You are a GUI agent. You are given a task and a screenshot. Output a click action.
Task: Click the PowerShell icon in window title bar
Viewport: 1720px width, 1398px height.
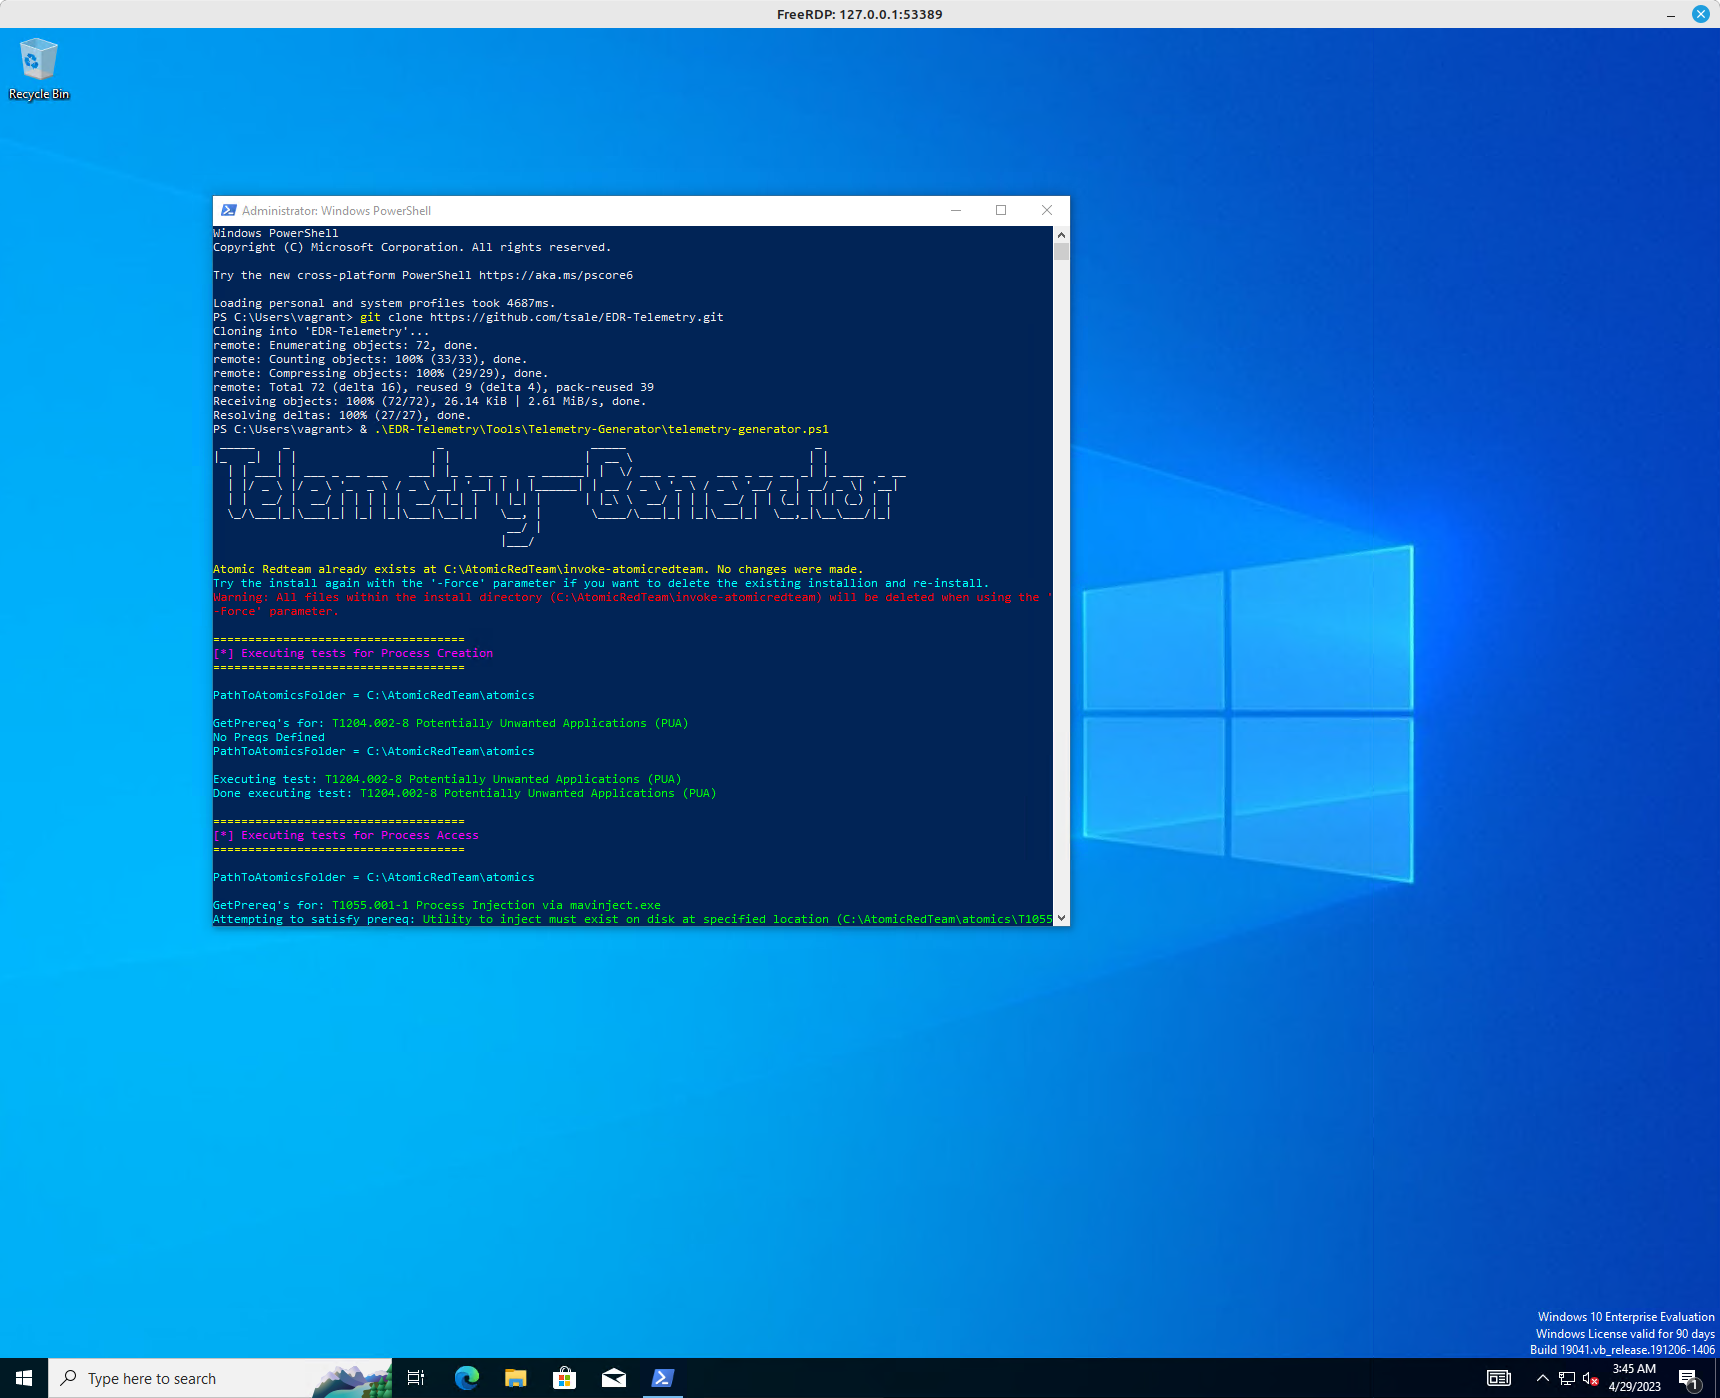pos(229,211)
